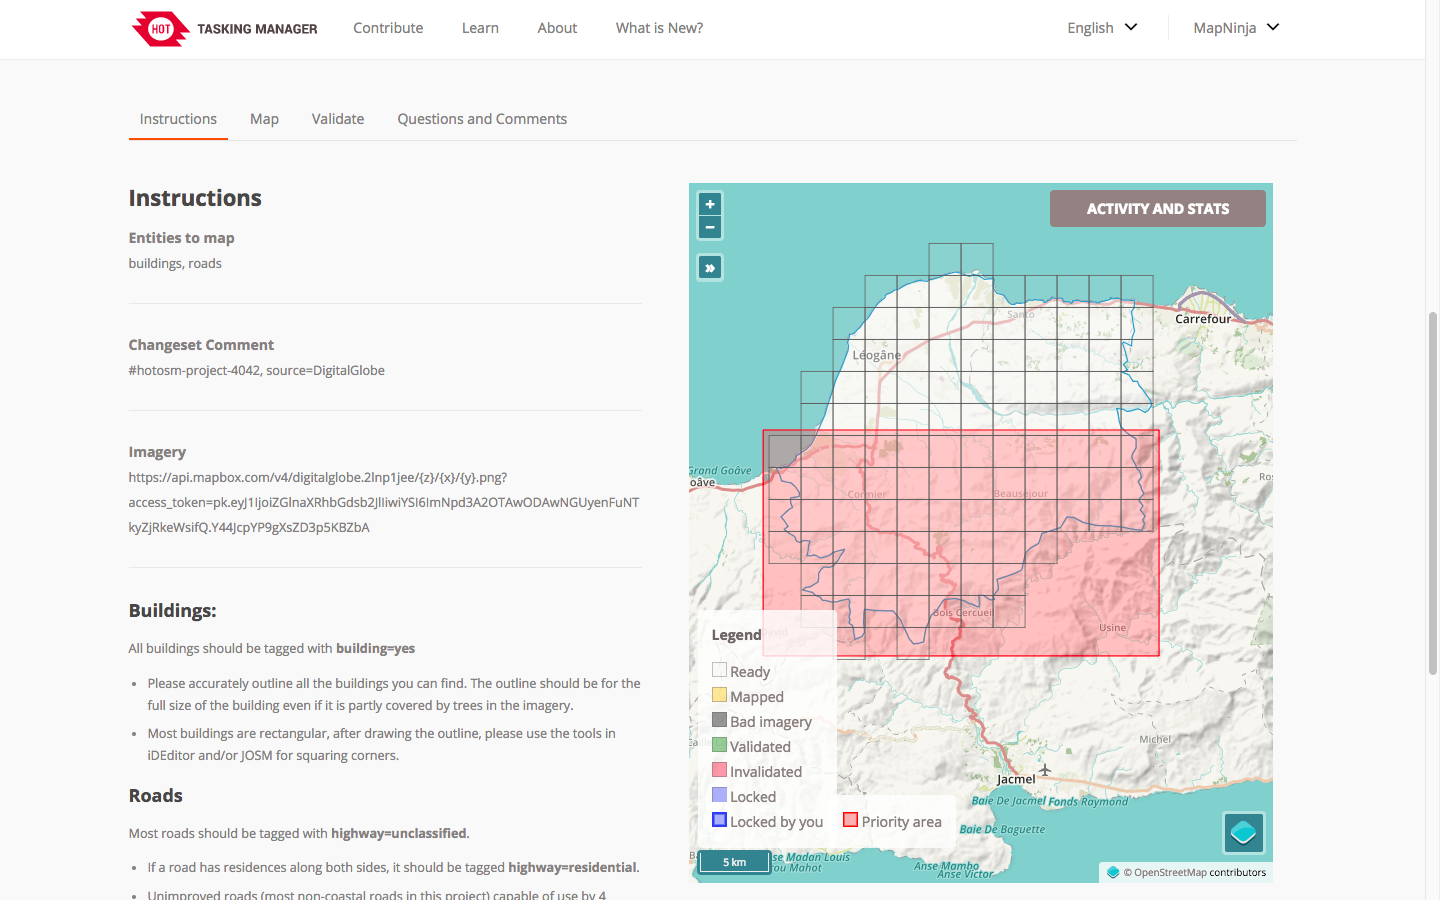Screen dimensions: 1440x900
Task: Click the Carrefour label on map
Action: click(1203, 319)
